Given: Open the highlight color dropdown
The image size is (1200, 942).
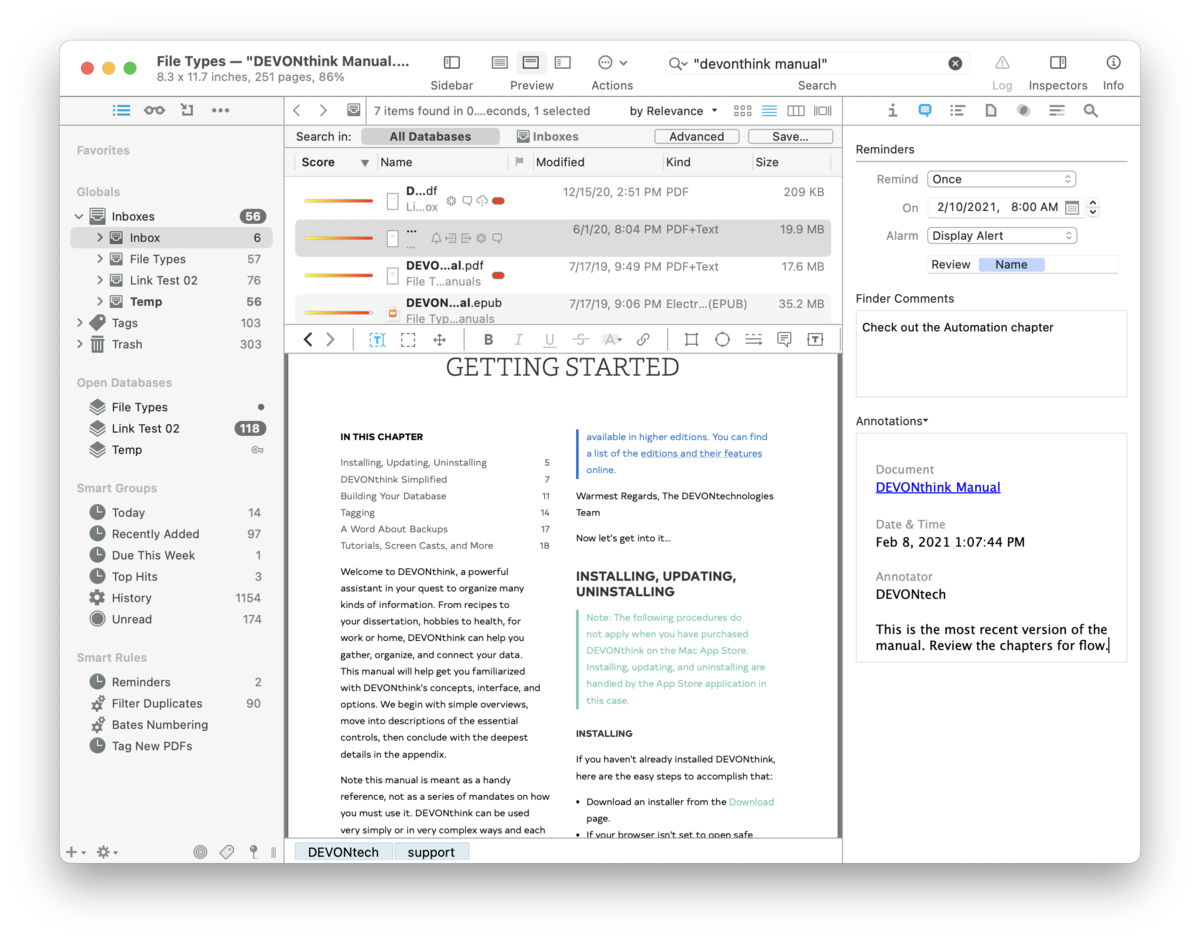Looking at the screenshot, I should click(613, 340).
